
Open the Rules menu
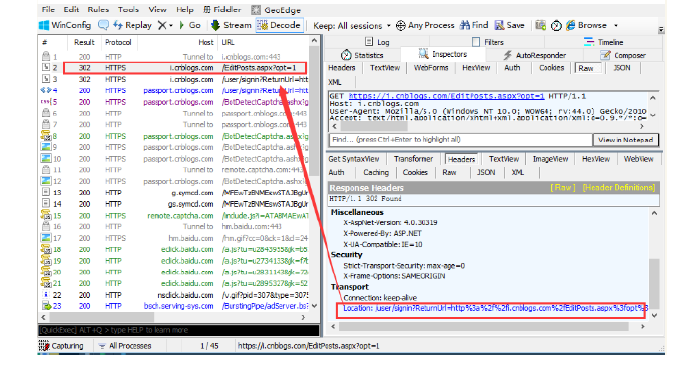point(98,9)
